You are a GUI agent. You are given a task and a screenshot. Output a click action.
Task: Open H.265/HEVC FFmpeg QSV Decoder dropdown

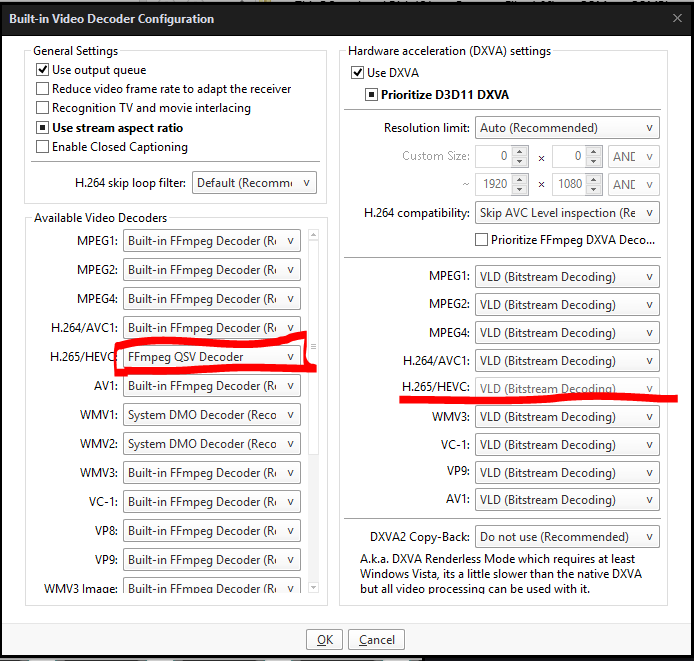[x=212, y=357]
